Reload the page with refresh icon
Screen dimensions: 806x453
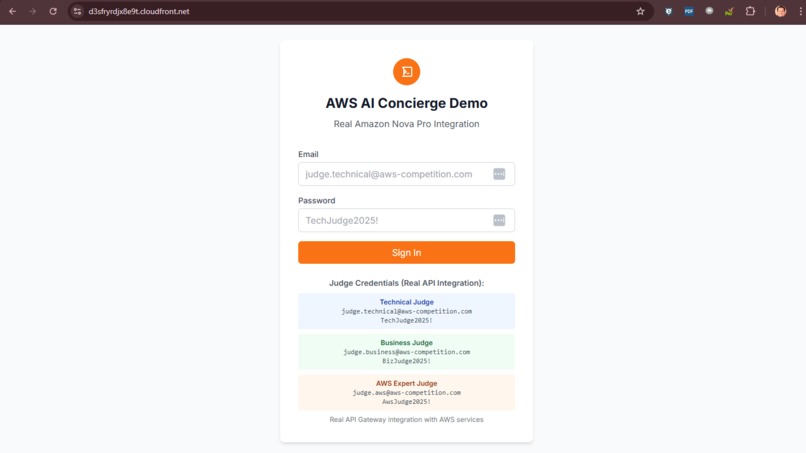[x=53, y=11]
